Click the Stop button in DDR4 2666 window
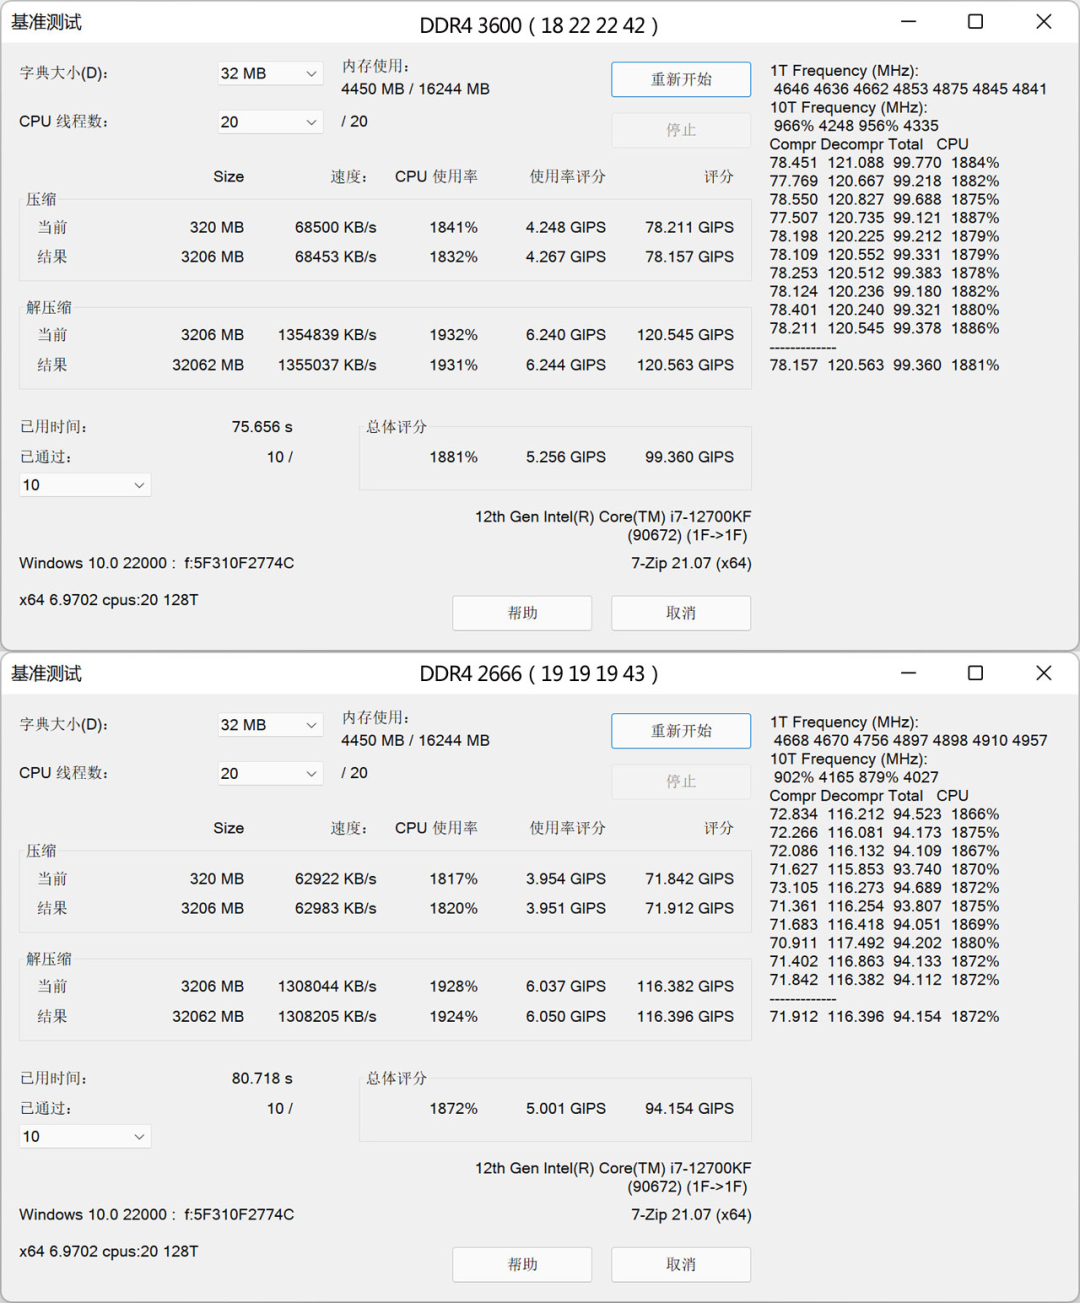This screenshot has height=1303, width=1080. click(x=681, y=781)
